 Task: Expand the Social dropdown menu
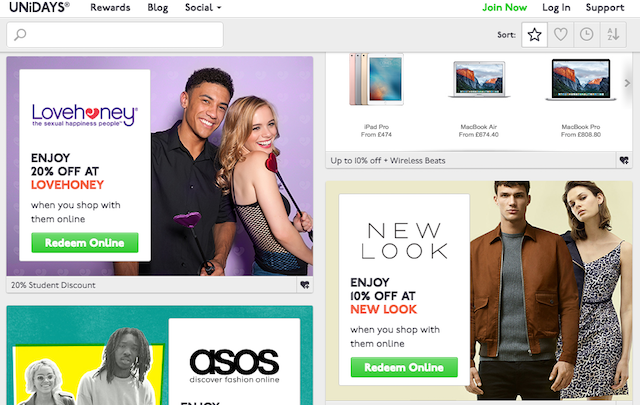click(x=203, y=7)
